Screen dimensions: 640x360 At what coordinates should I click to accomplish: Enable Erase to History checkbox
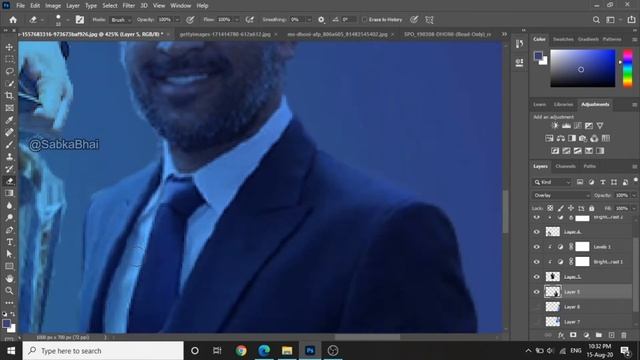pyautogui.click(x=364, y=20)
